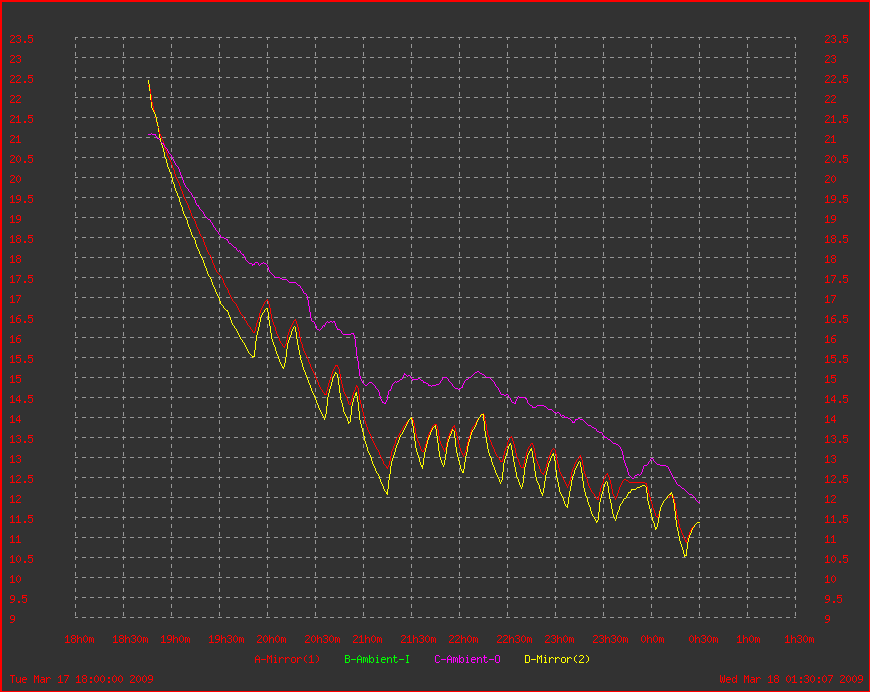Click the 0h30m time axis label

[704, 639]
